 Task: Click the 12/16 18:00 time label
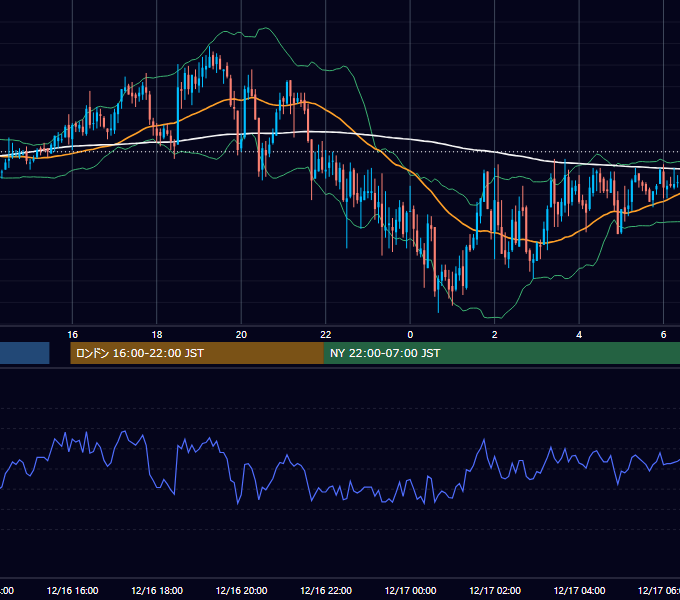coord(157,590)
